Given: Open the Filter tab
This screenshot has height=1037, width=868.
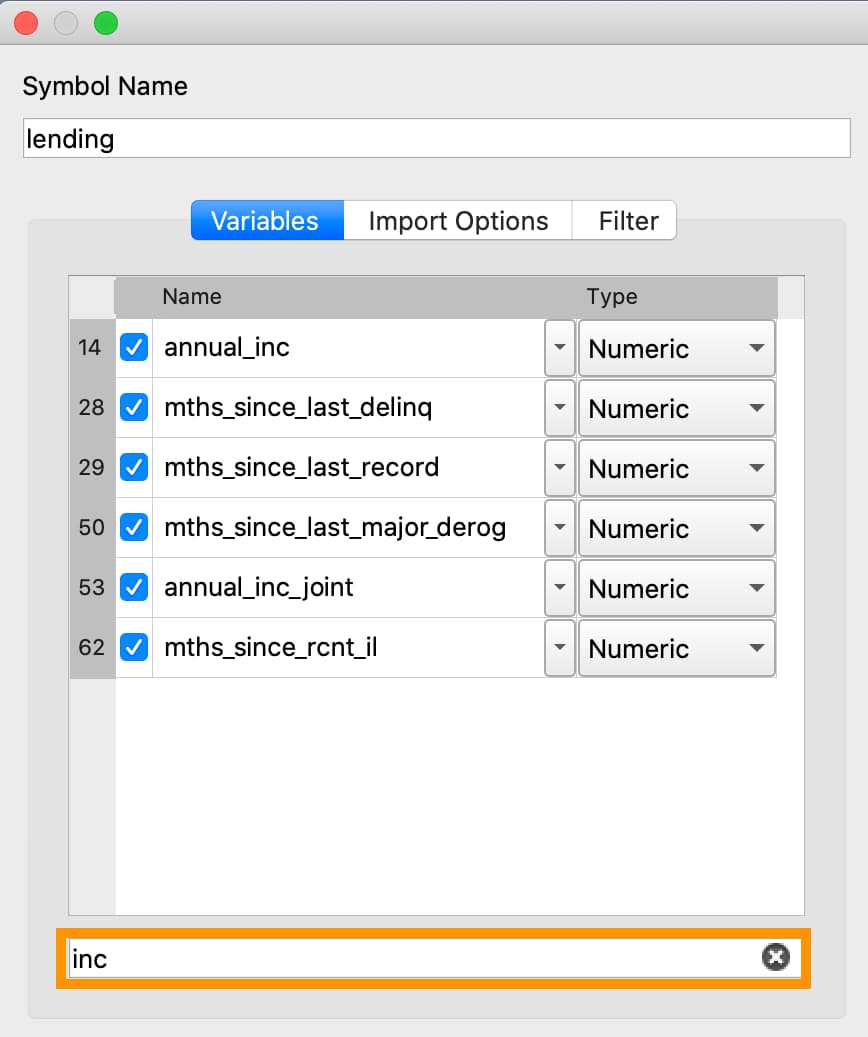Looking at the screenshot, I should point(628,221).
